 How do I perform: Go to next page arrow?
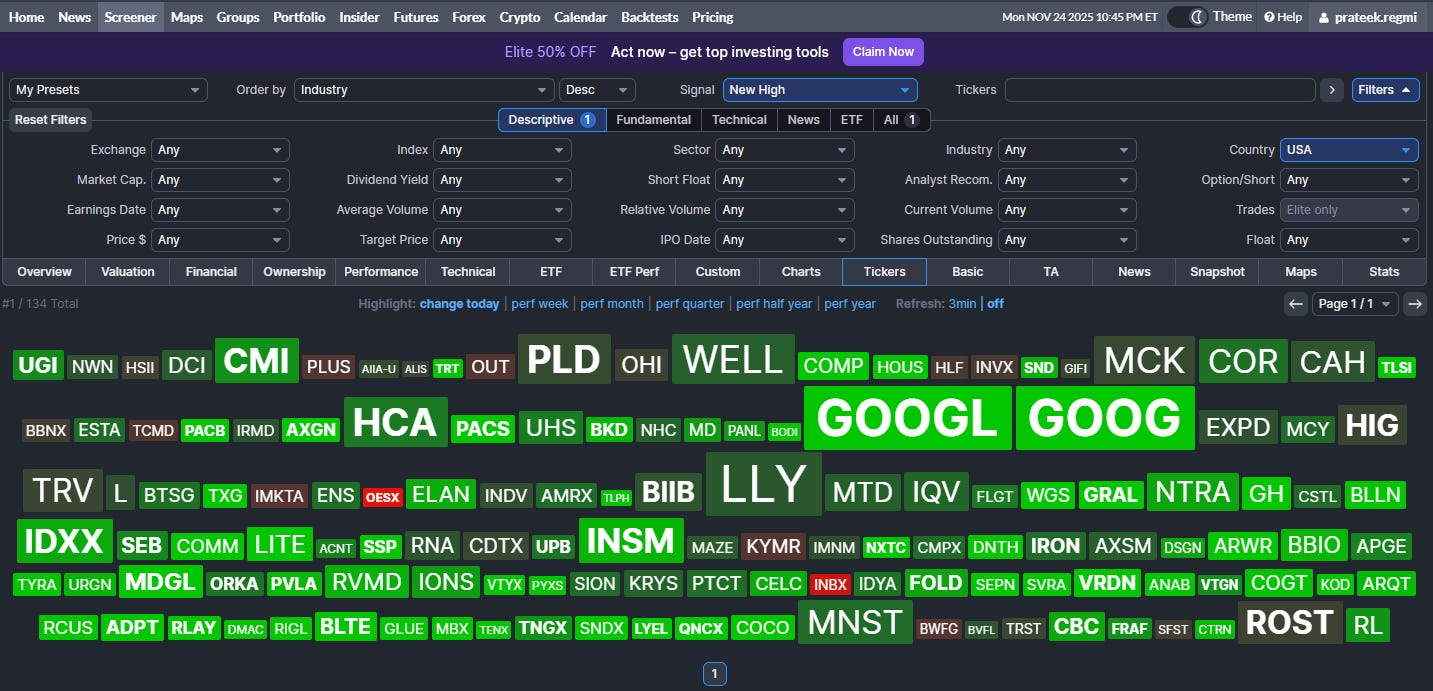click(x=1414, y=304)
